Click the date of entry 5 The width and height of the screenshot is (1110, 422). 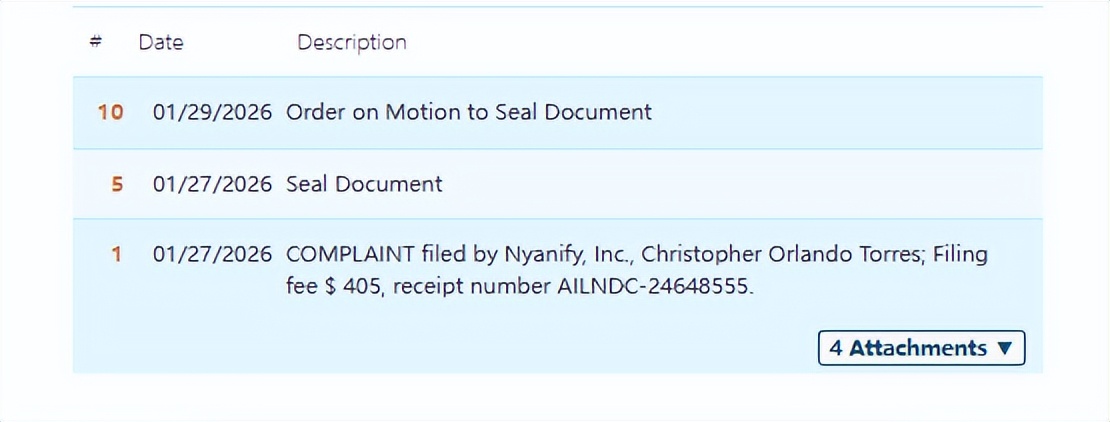pos(212,184)
